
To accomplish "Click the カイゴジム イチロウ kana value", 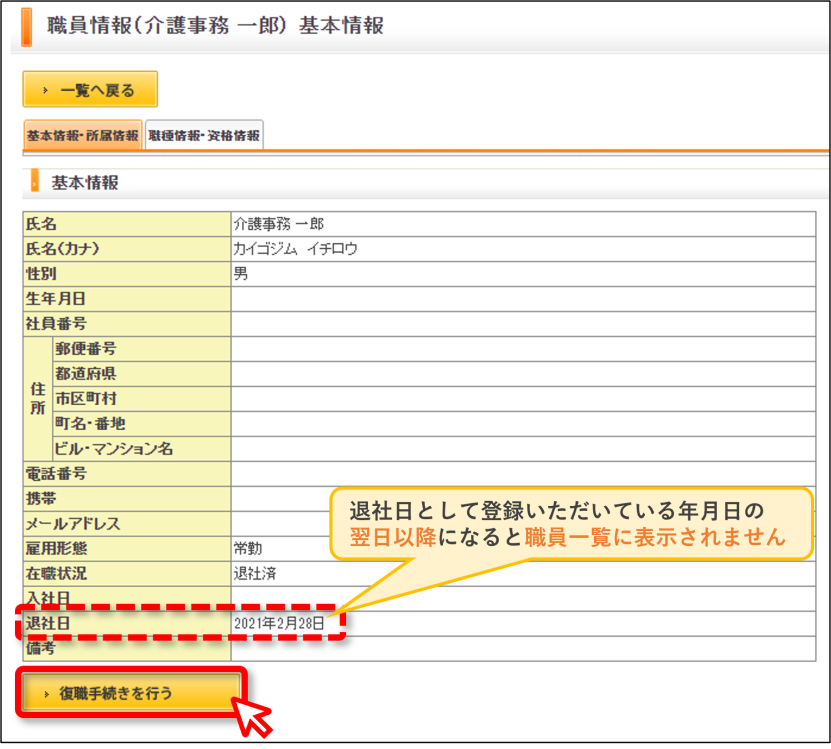I will click(296, 249).
